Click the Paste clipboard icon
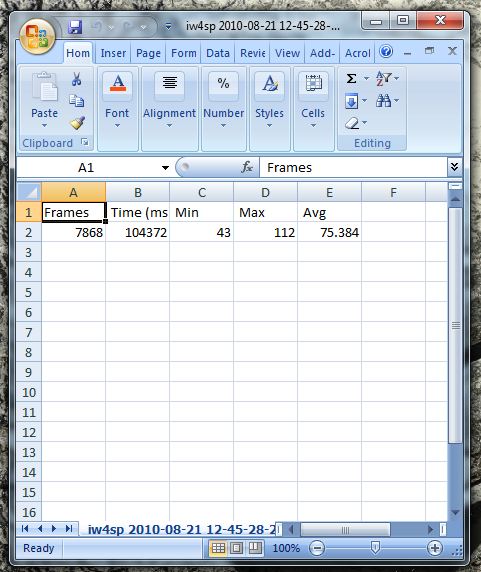Viewport: 481px width, 572px height. click(x=44, y=87)
